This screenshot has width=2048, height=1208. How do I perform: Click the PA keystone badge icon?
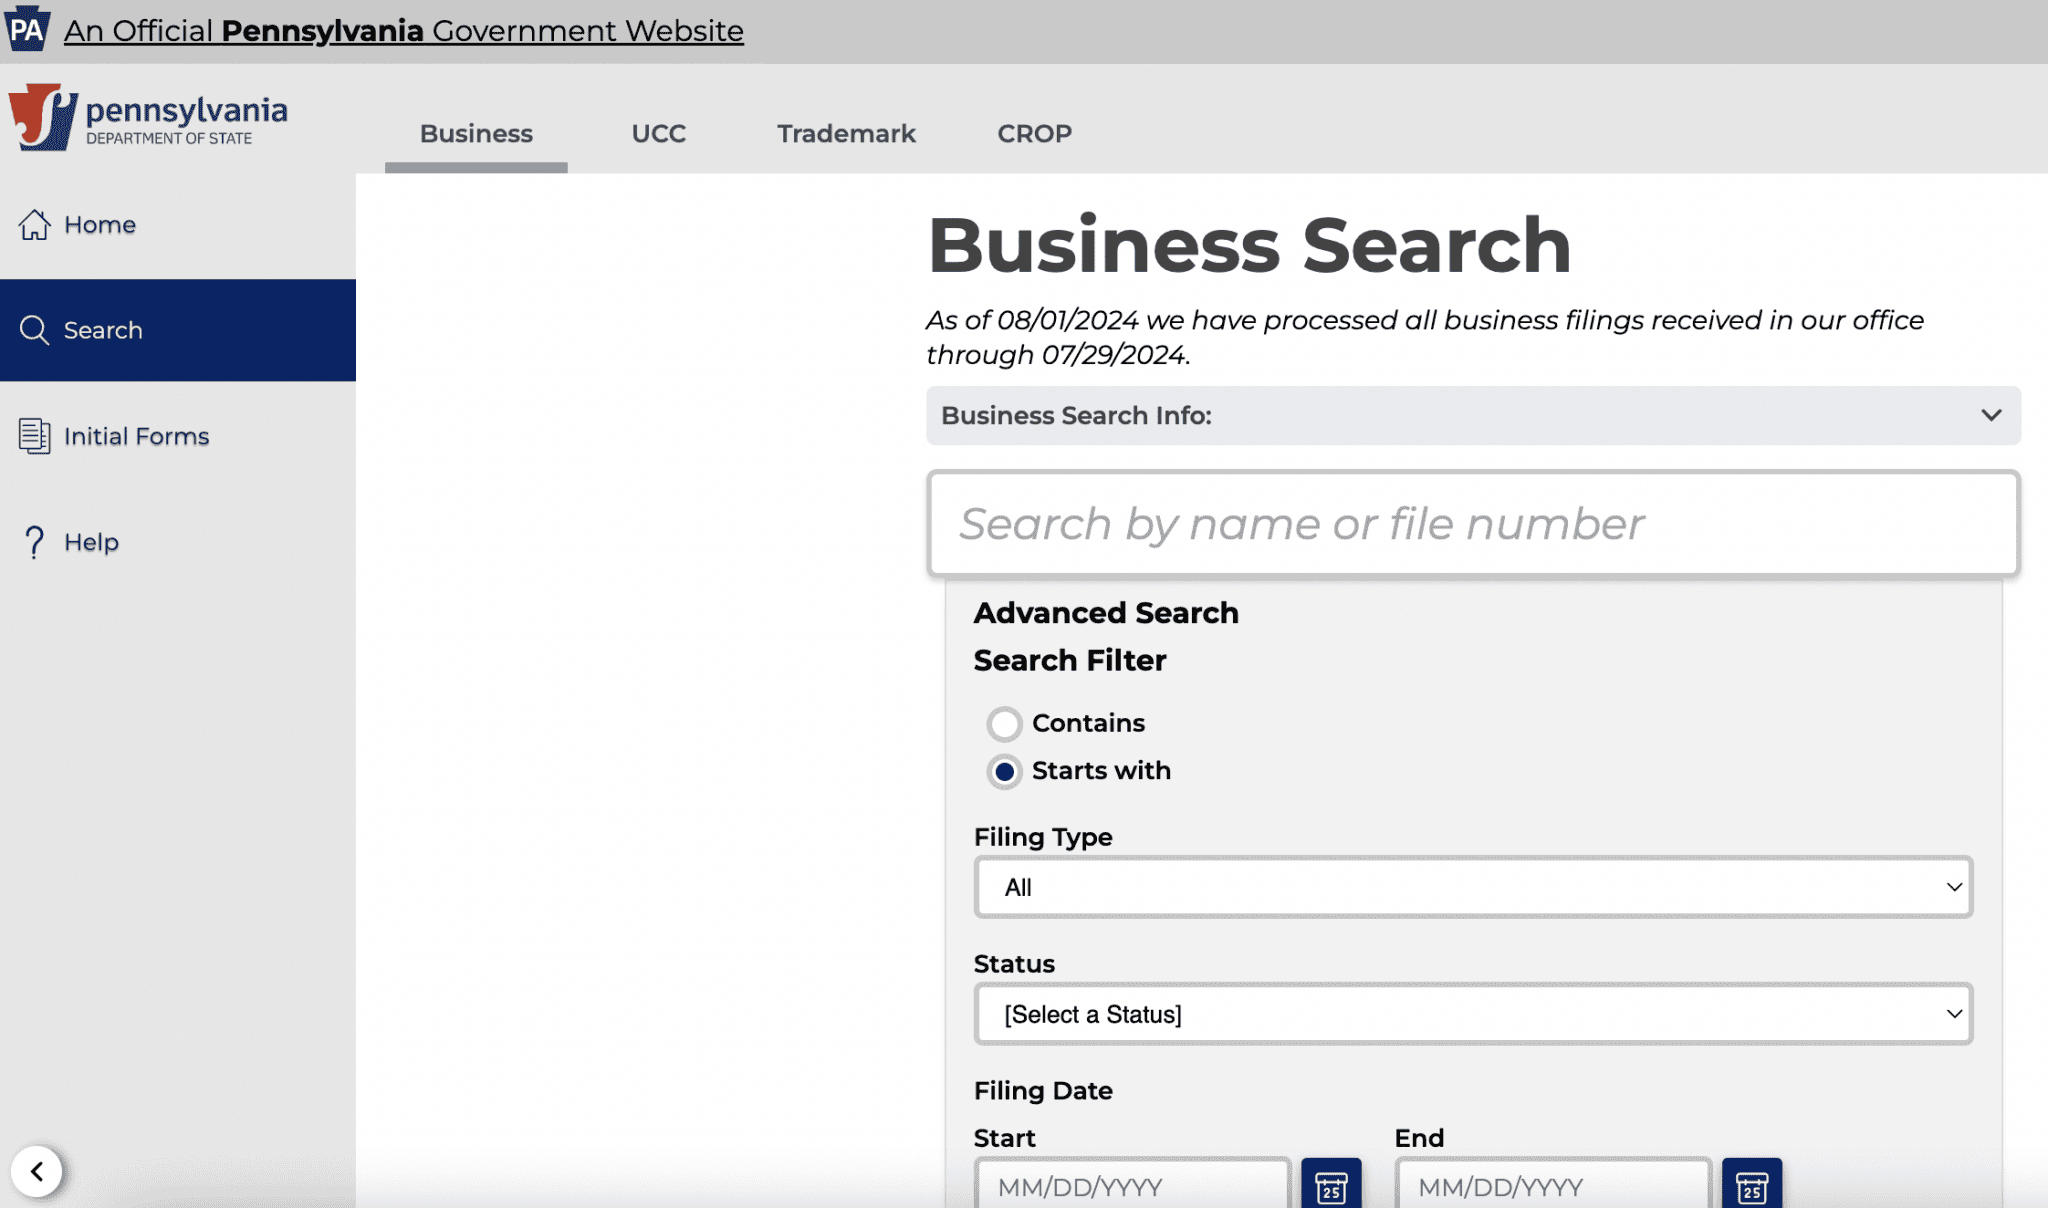[27, 29]
